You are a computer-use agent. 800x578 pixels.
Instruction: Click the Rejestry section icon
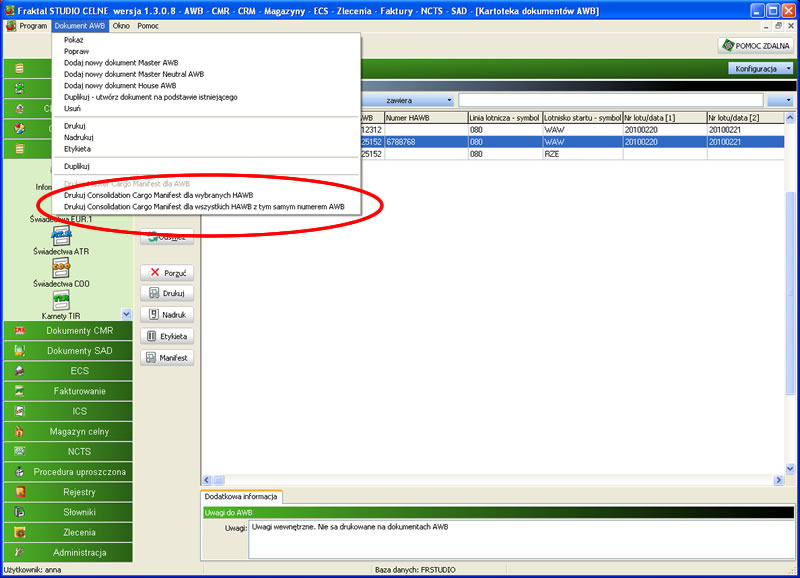tap(19, 492)
